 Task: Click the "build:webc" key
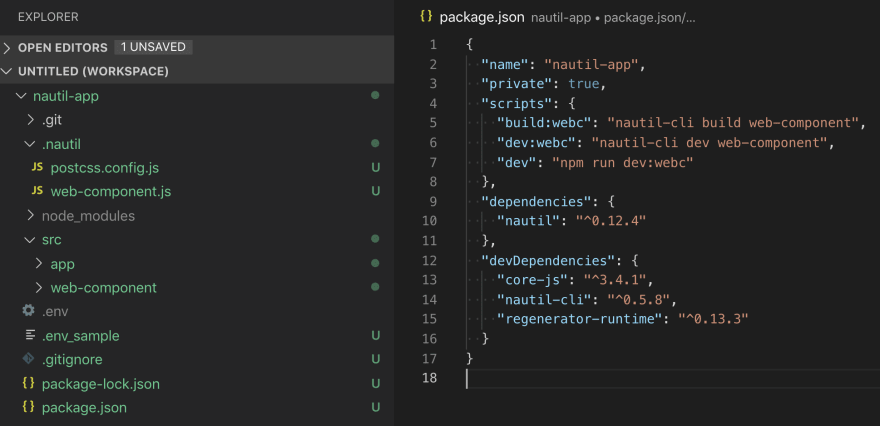[544, 123]
